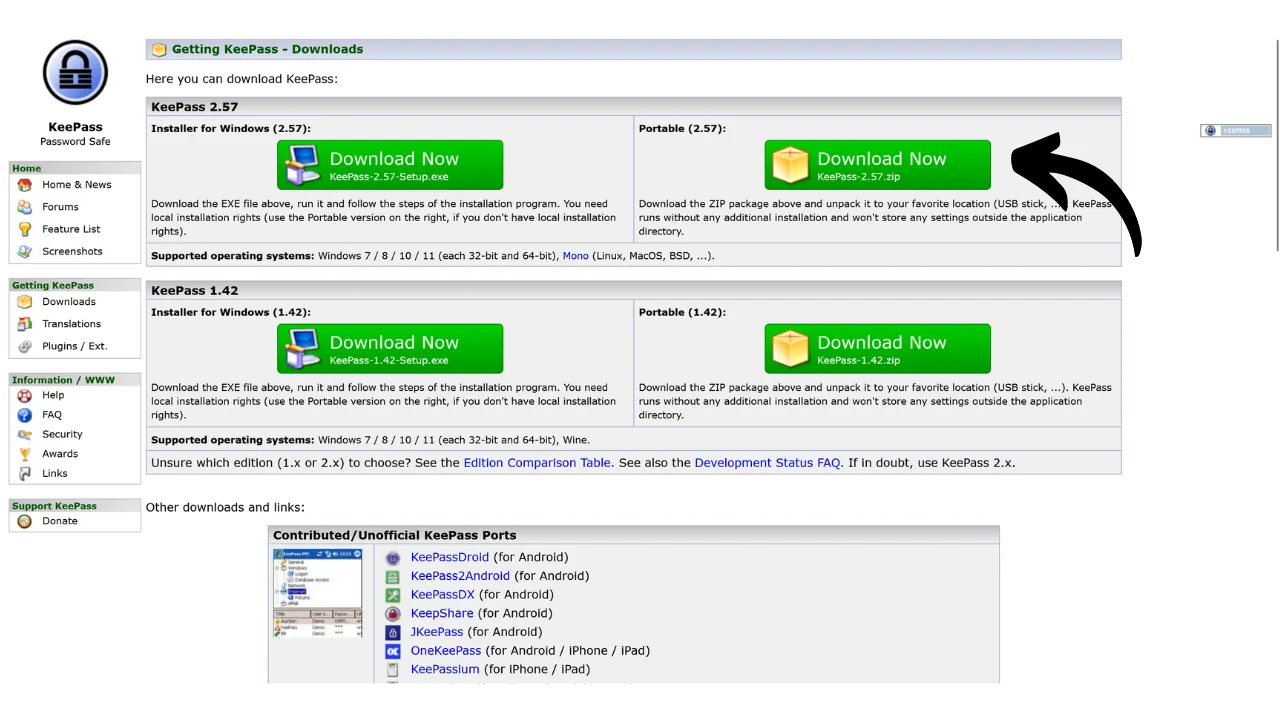
Task: Click the Downloads package icon
Action: click(24, 301)
